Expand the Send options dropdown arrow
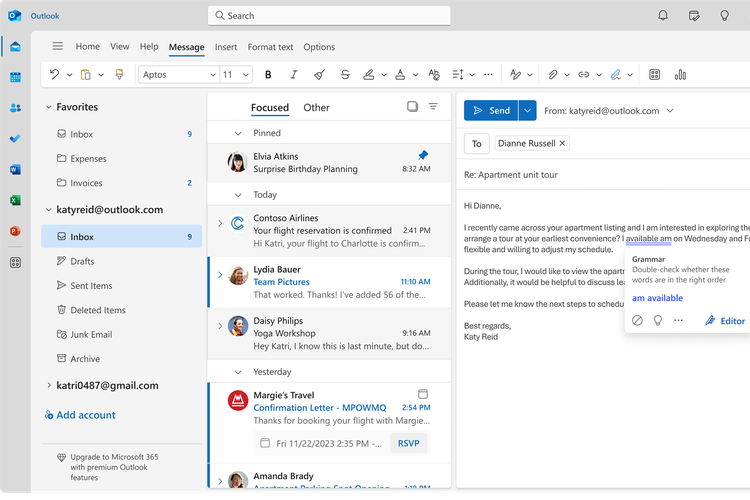750x500 pixels. tap(528, 111)
